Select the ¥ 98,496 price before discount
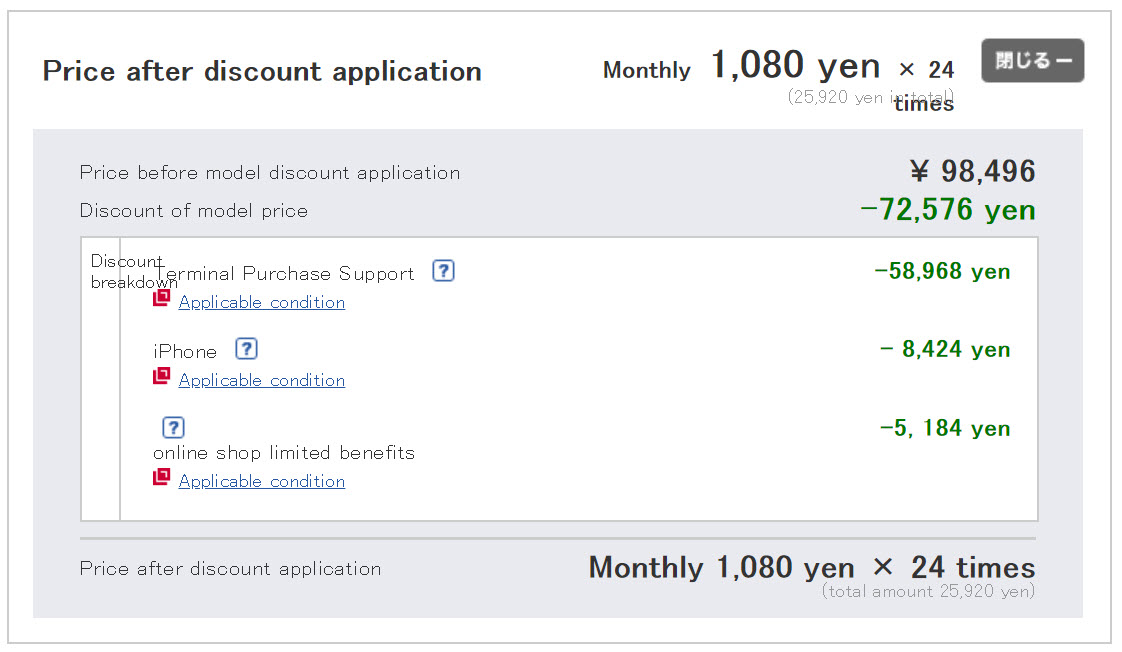 pyautogui.click(x=972, y=171)
